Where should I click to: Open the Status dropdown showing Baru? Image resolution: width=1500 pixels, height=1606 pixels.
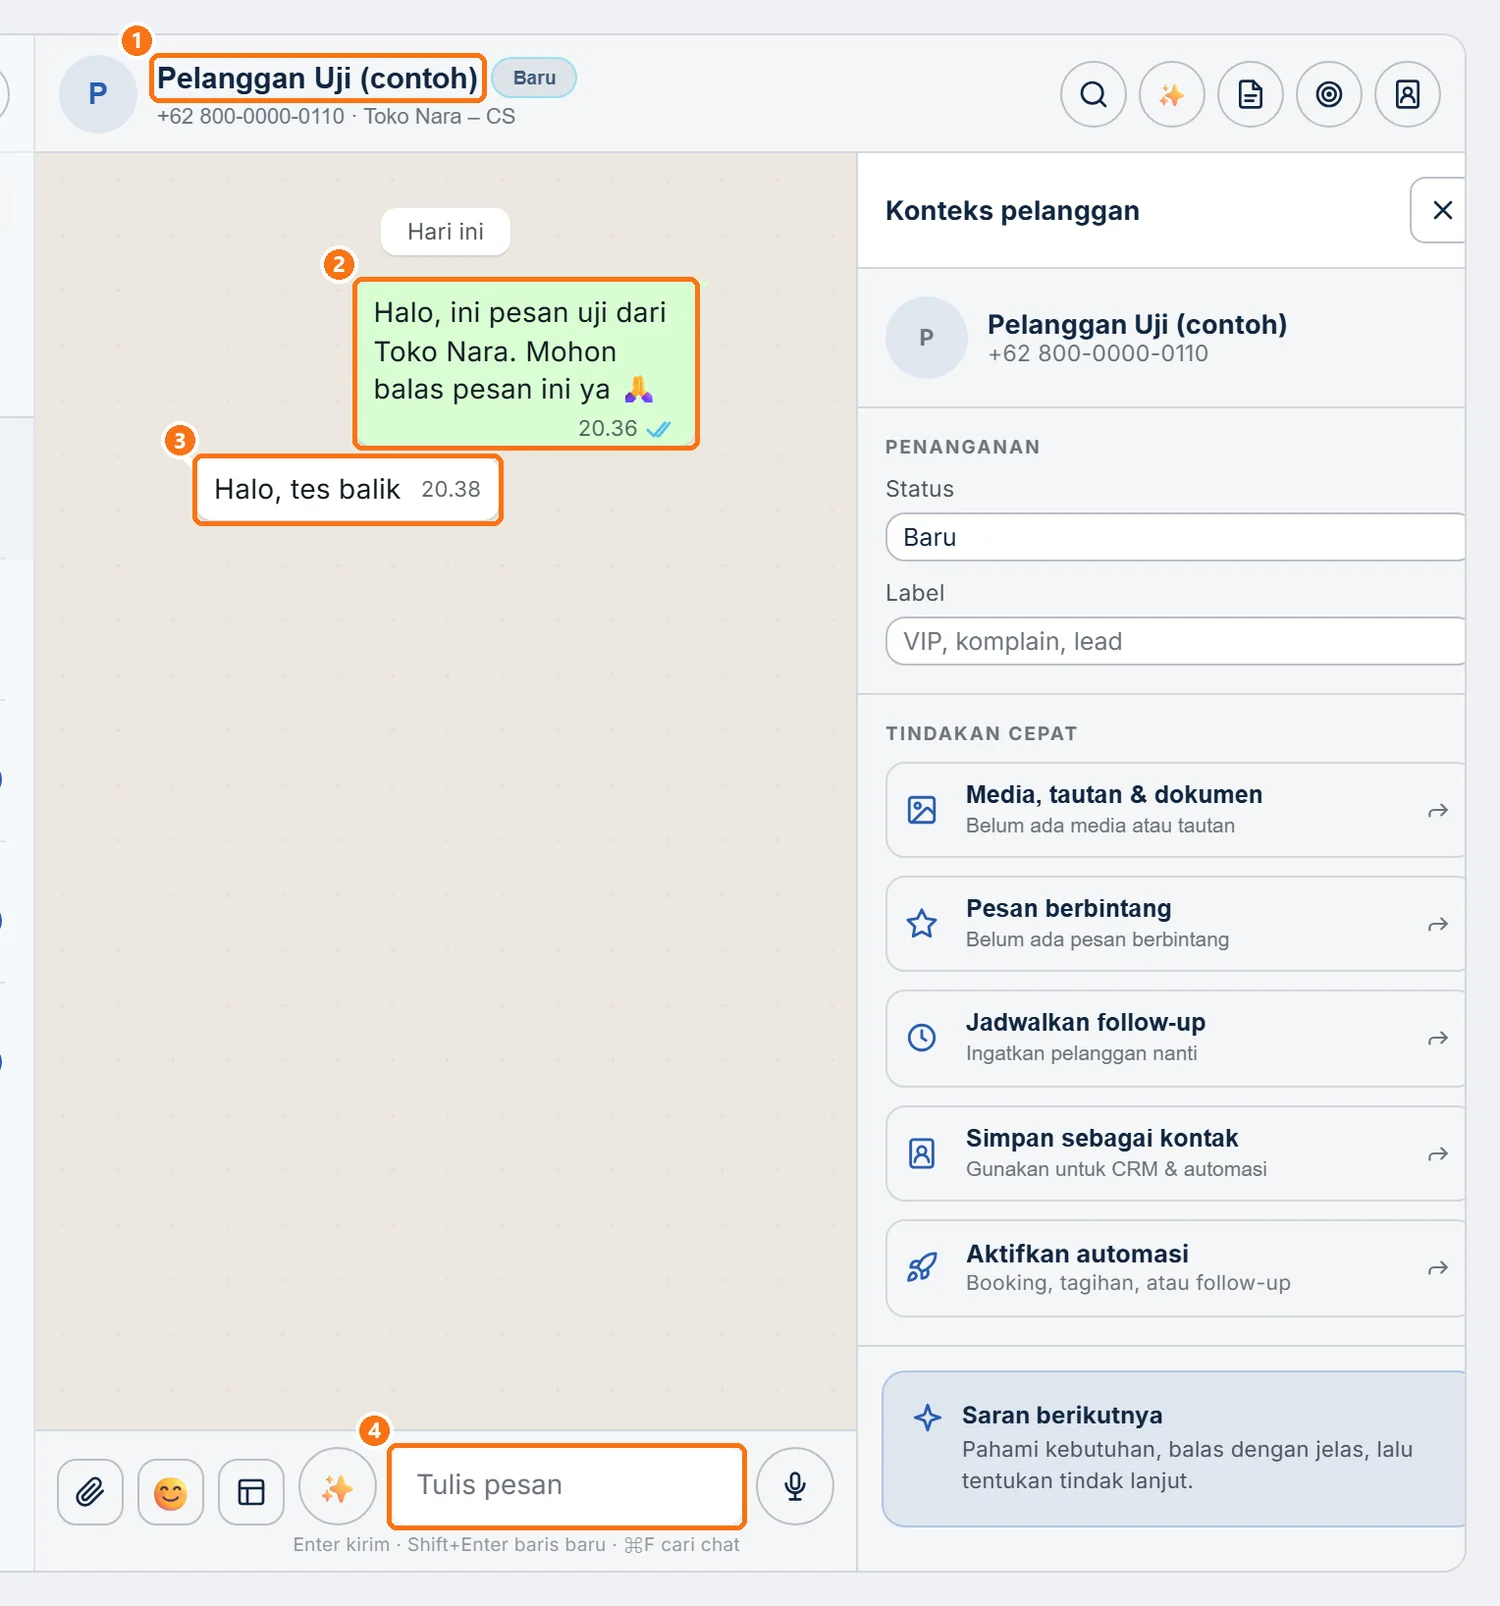[x=1175, y=537]
